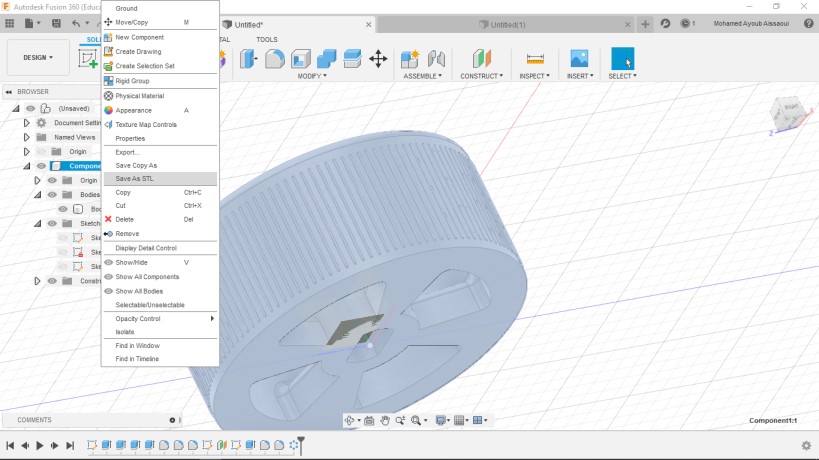Toggle visibility eye of selected Component
The width and height of the screenshot is (819, 460).
point(41,166)
